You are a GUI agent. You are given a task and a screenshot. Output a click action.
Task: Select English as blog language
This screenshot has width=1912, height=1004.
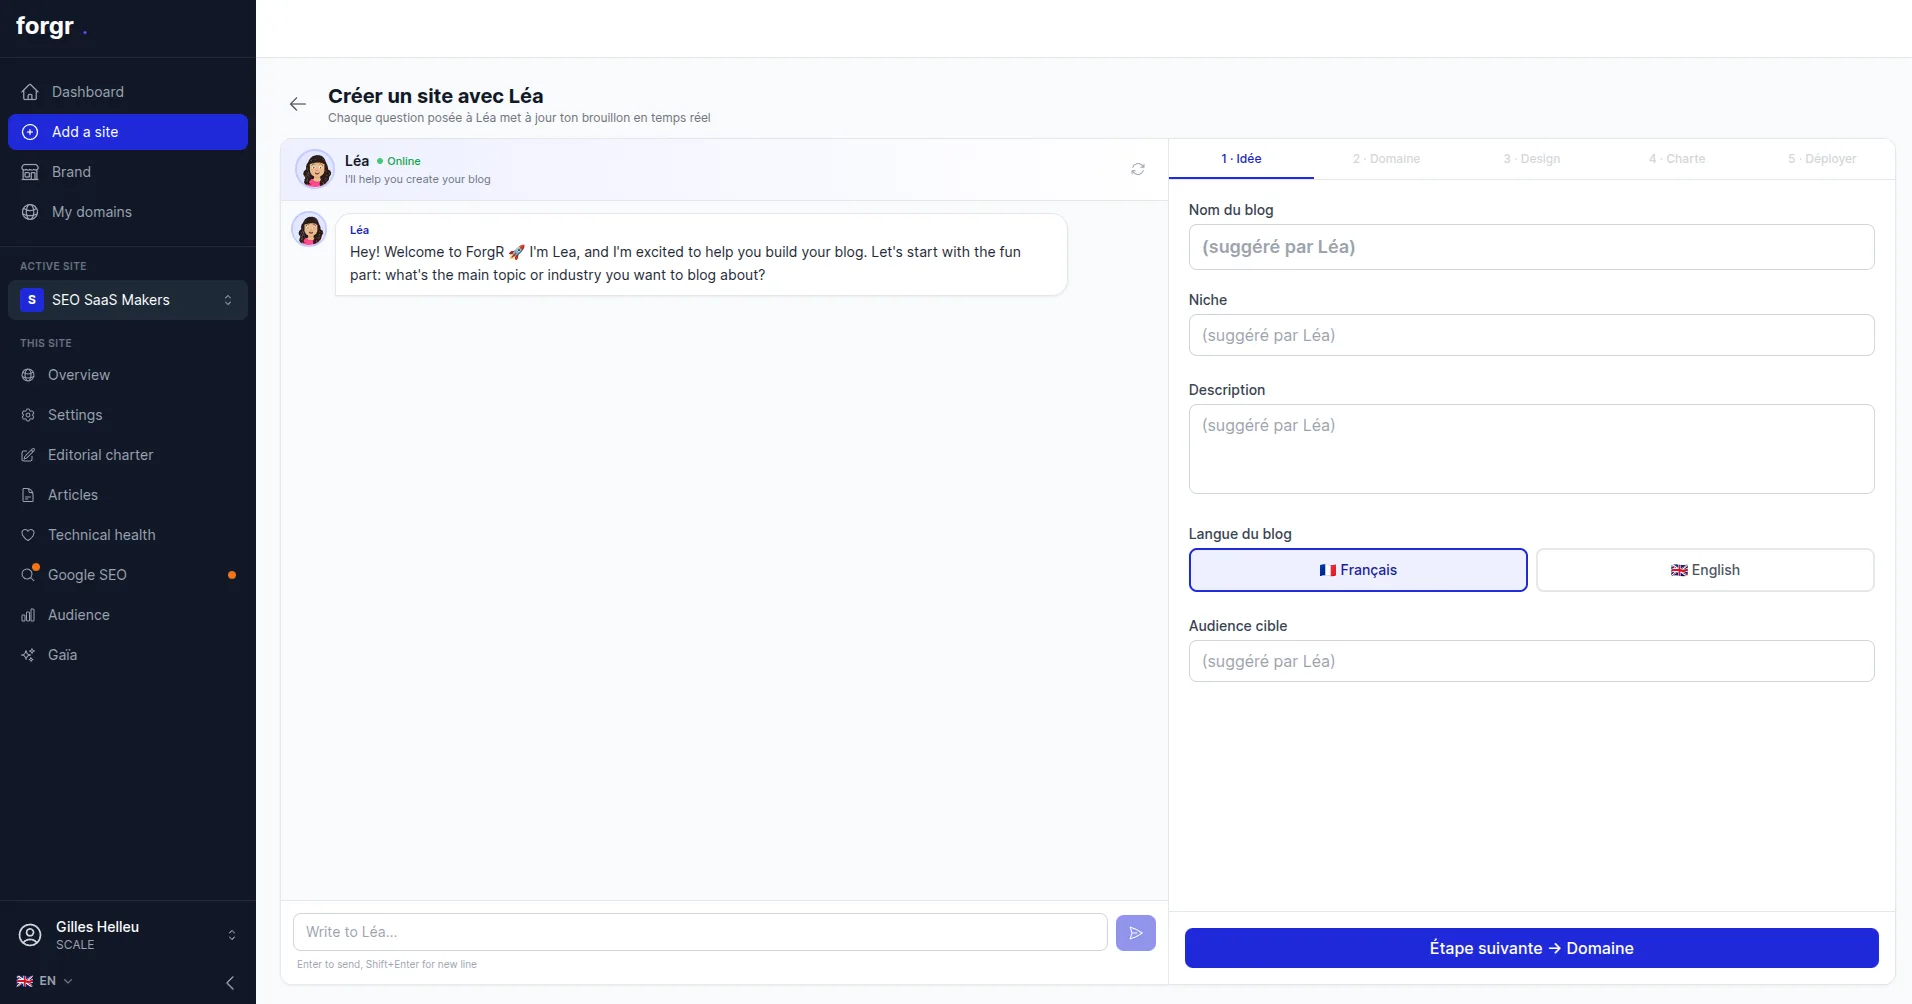click(1705, 570)
